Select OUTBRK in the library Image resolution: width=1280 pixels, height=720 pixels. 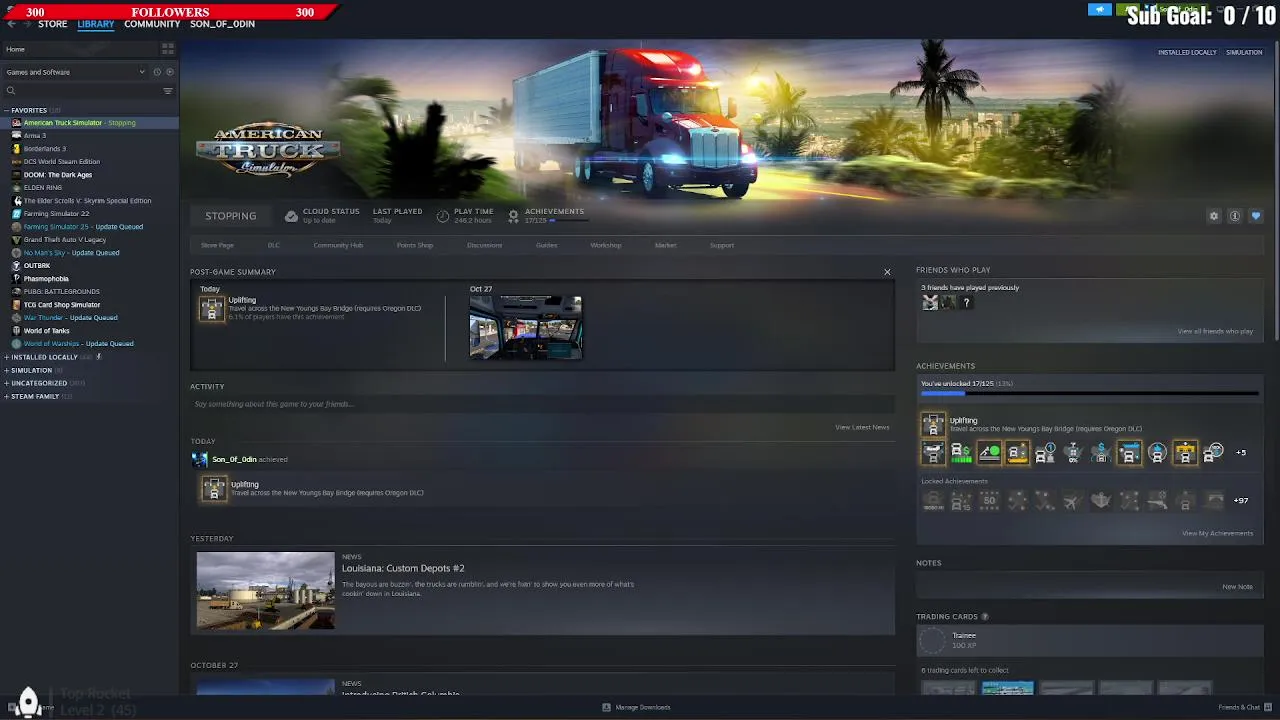coord(36,266)
